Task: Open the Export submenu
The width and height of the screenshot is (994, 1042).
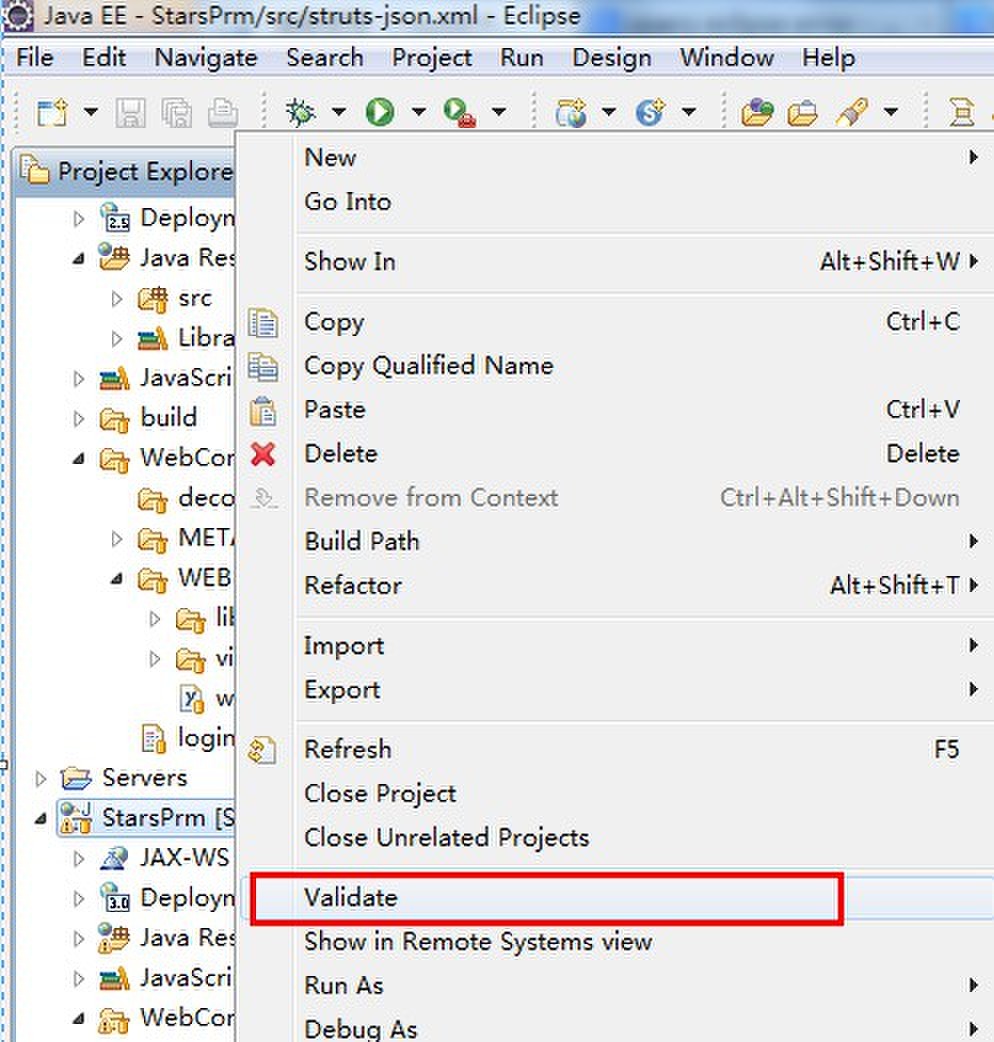Action: (614, 690)
